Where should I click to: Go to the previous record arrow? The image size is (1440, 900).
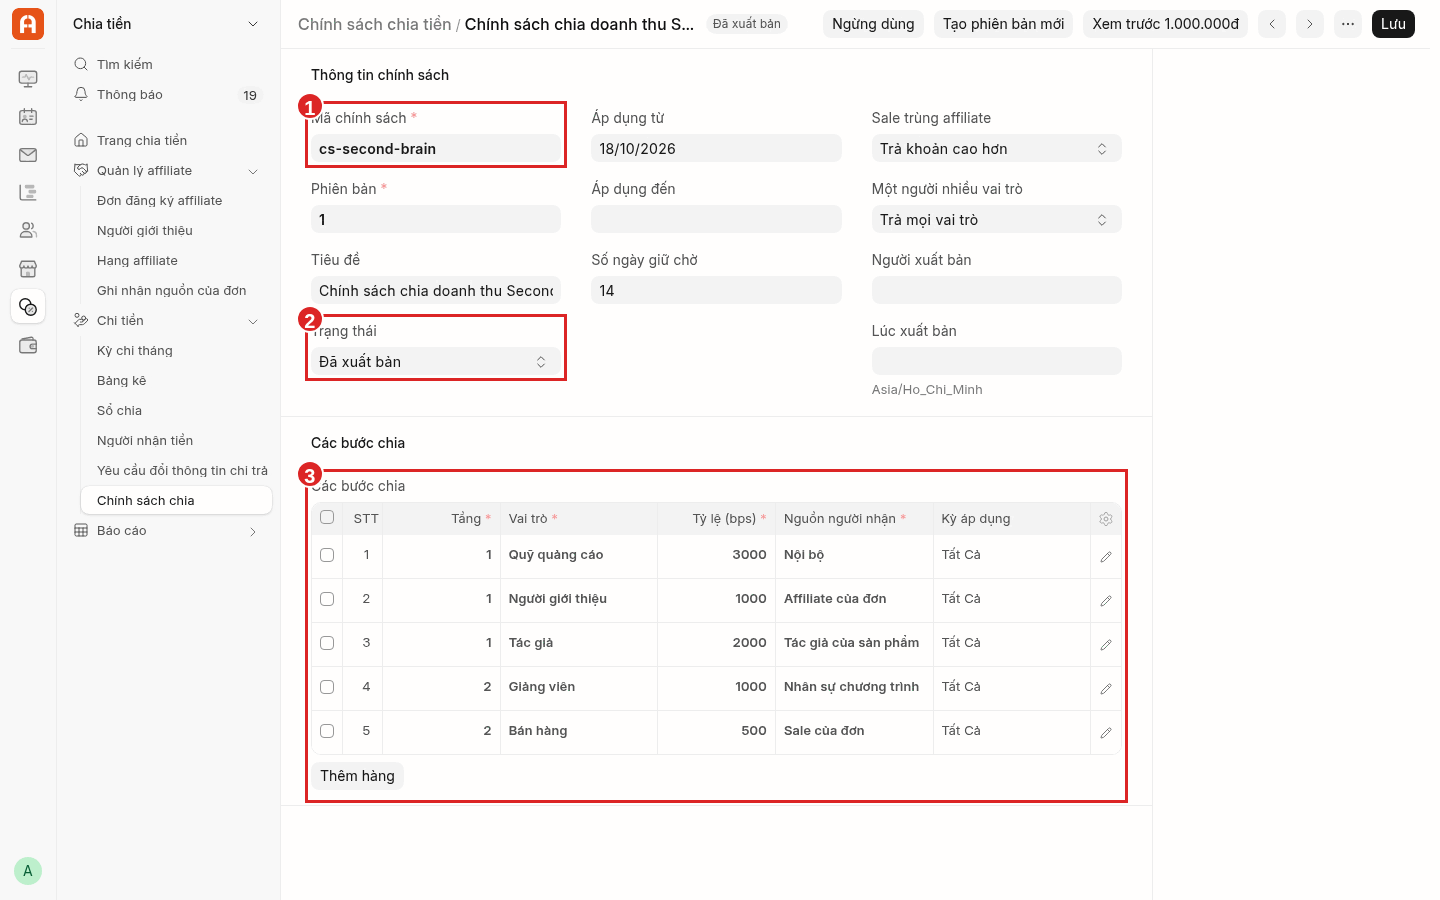pyautogui.click(x=1272, y=24)
